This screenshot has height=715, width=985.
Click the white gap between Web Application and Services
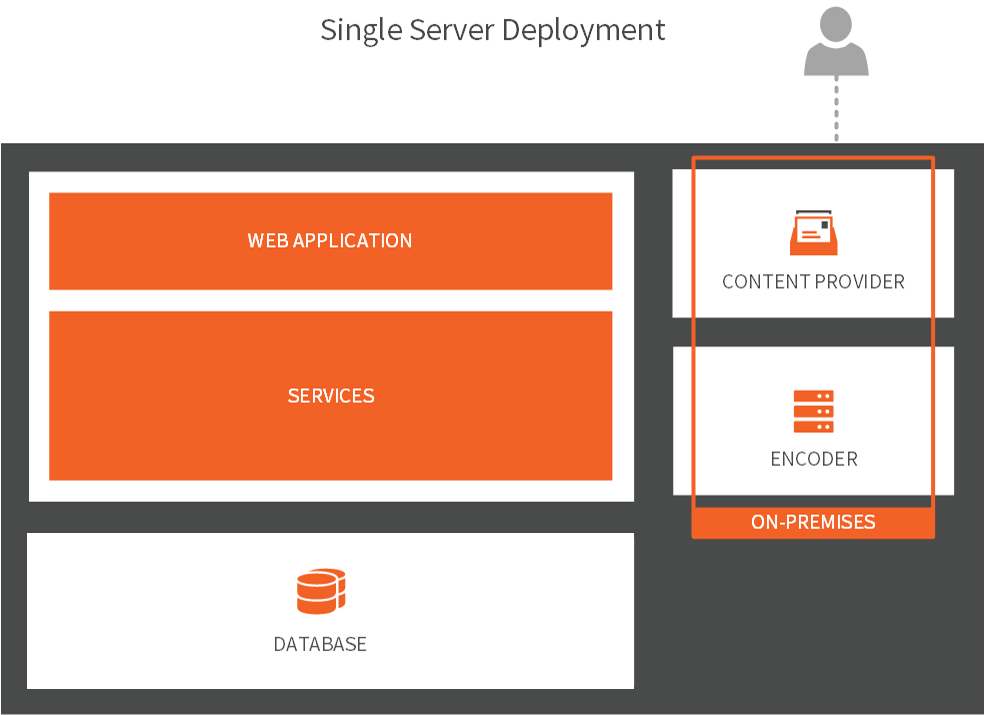[330, 300]
